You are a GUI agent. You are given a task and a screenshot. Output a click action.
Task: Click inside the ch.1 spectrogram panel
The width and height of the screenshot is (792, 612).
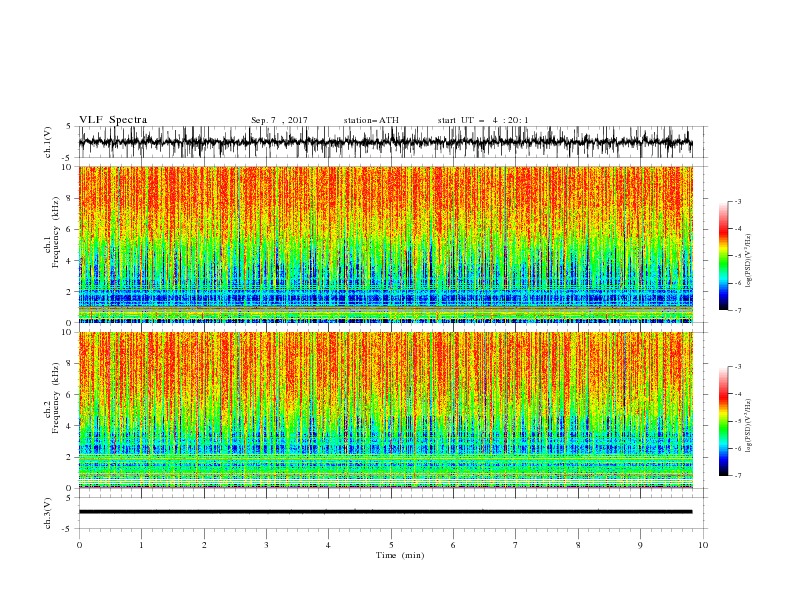(x=385, y=244)
